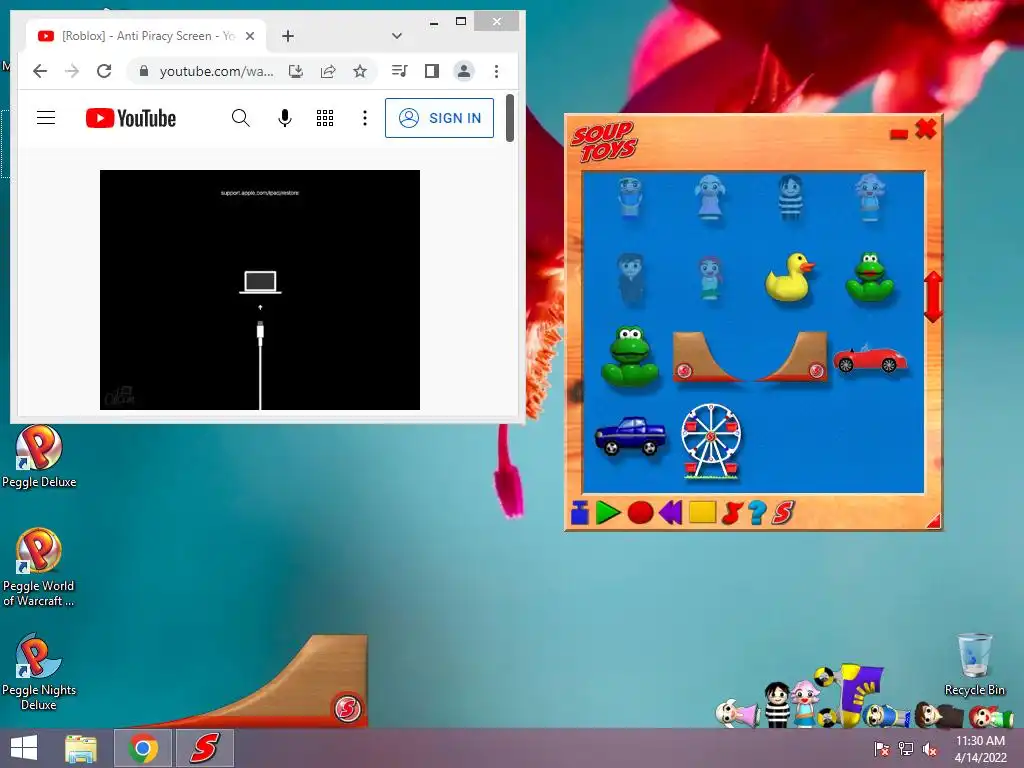Open the Recycle Bin
1024x768 pixels.
pyautogui.click(x=974, y=664)
